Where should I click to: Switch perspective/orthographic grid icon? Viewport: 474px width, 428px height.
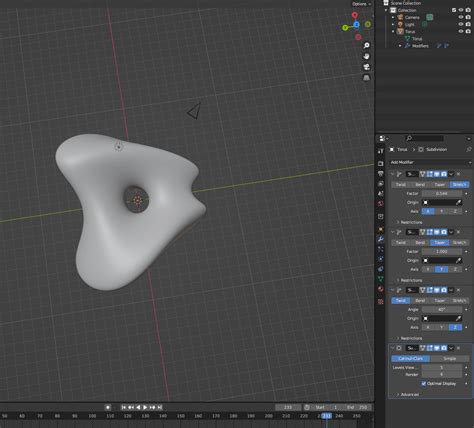coord(366,78)
